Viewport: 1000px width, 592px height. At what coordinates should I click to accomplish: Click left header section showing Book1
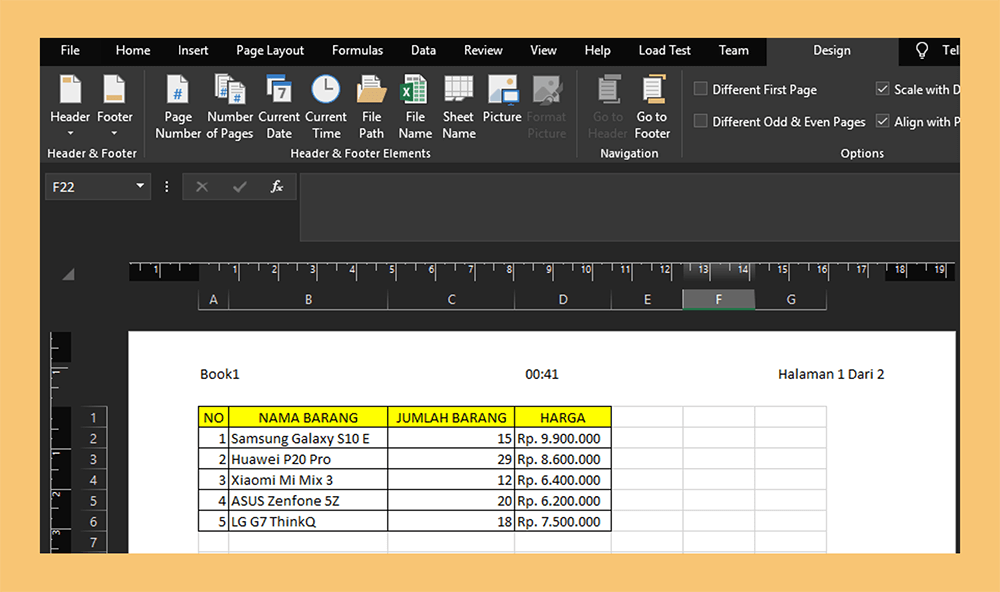click(x=220, y=374)
